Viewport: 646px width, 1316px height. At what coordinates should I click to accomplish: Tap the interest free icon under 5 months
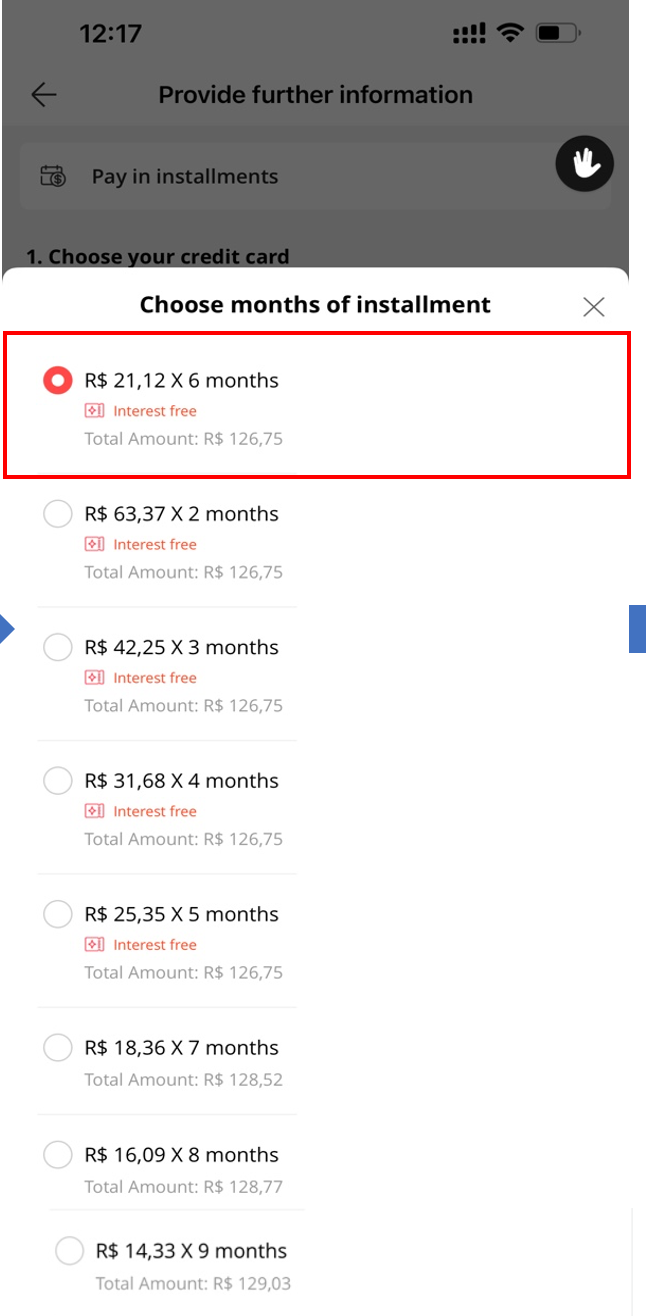94,945
